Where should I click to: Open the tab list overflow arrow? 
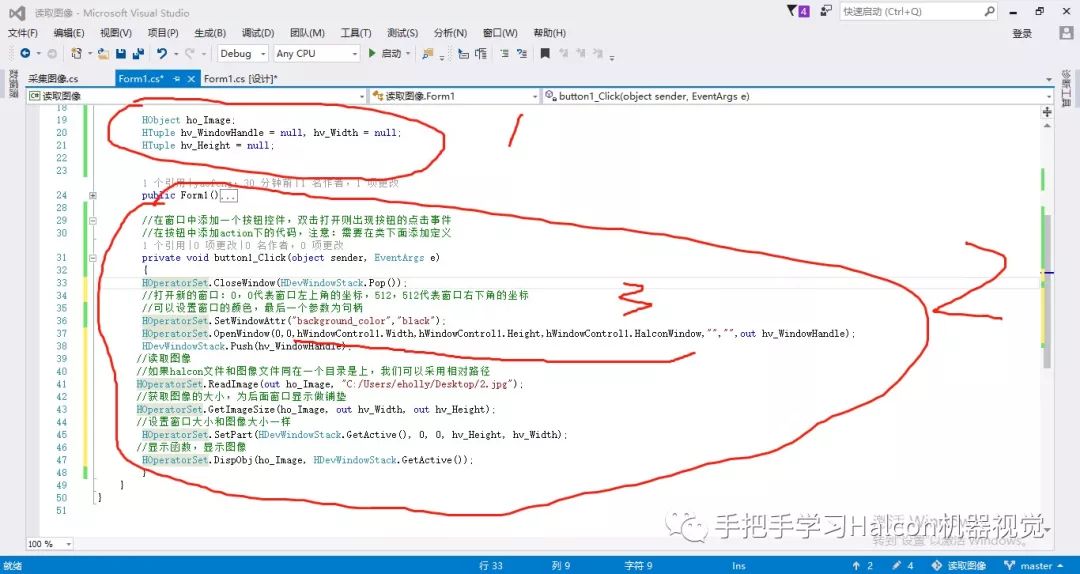coord(1049,79)
